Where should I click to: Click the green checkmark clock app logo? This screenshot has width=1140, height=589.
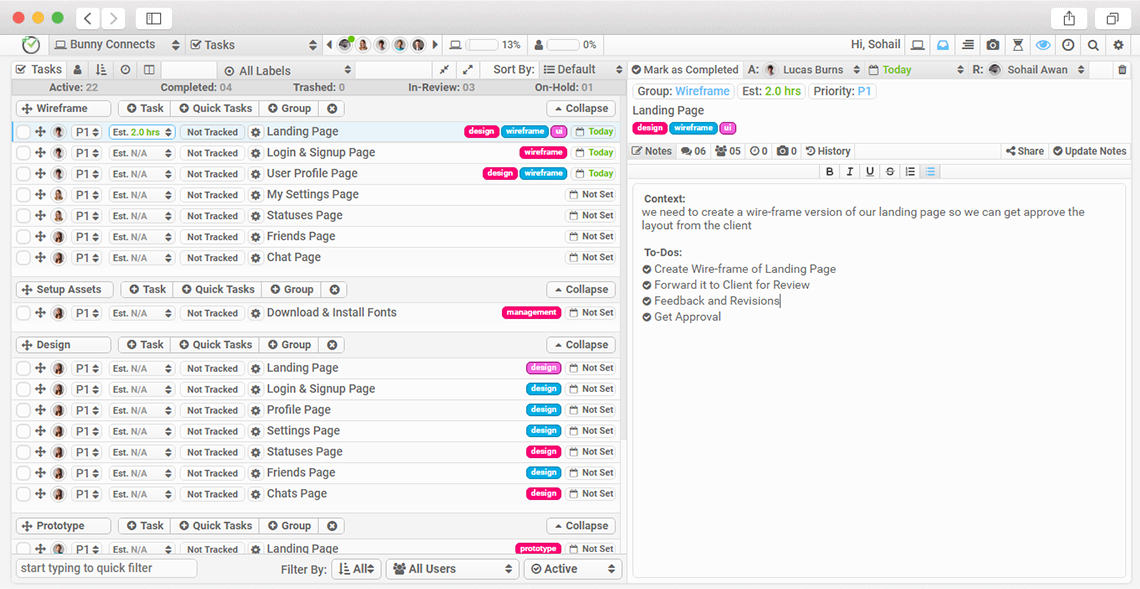(x=31, y=44)
